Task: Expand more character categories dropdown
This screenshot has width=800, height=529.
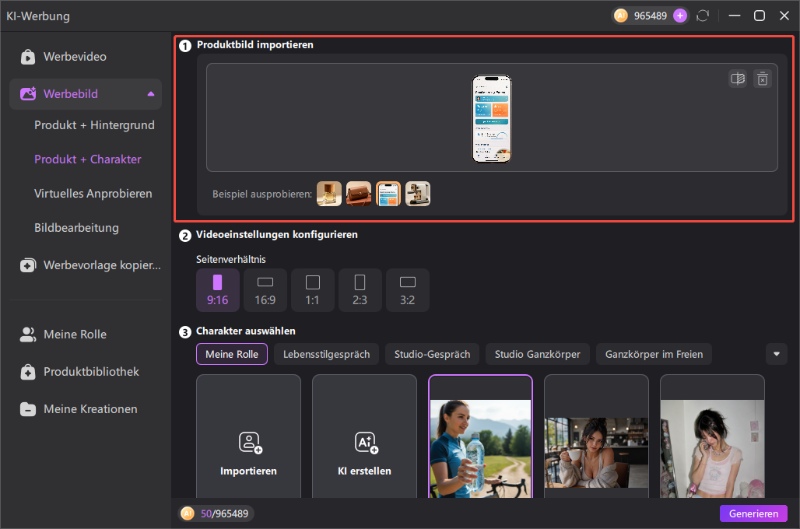Action: click(776, 354)
